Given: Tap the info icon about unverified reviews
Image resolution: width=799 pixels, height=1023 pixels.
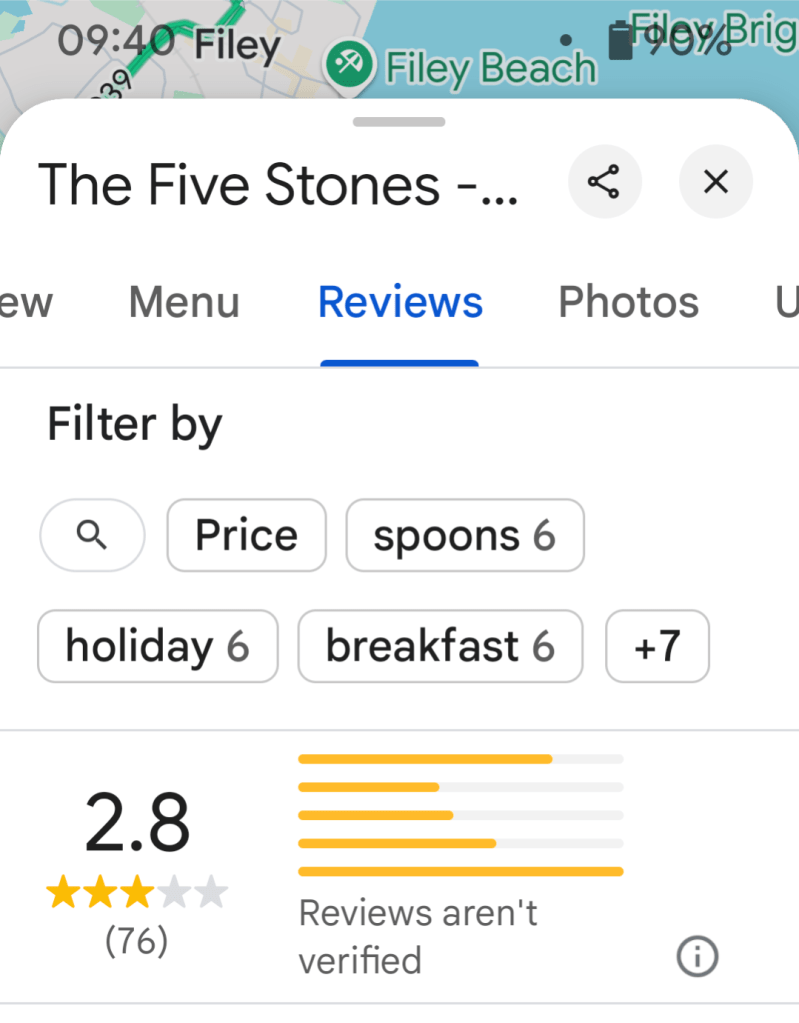Looking at the screenshot, I should click(697, 957).
